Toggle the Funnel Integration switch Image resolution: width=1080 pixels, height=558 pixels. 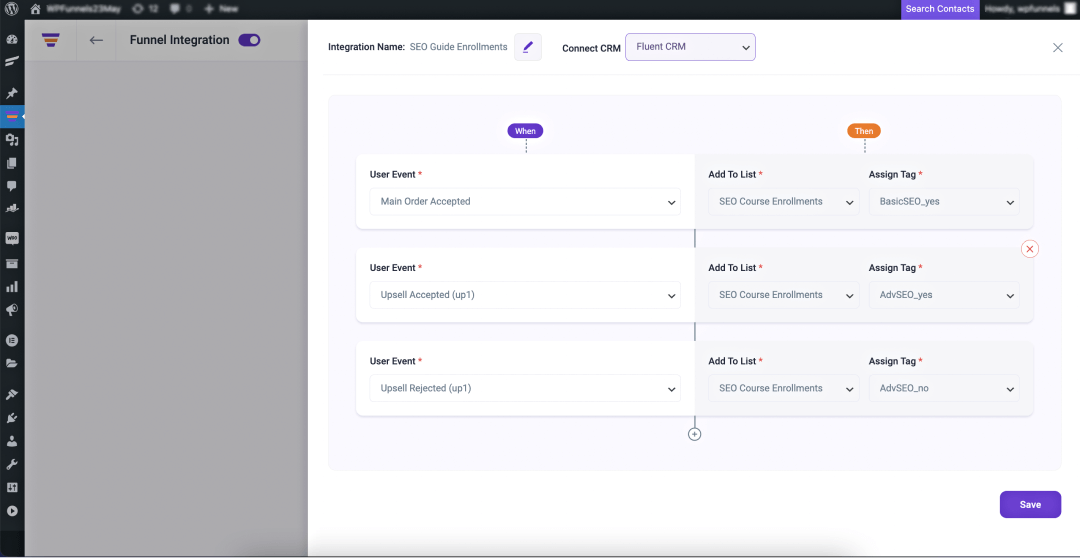(x=249, y=40)
